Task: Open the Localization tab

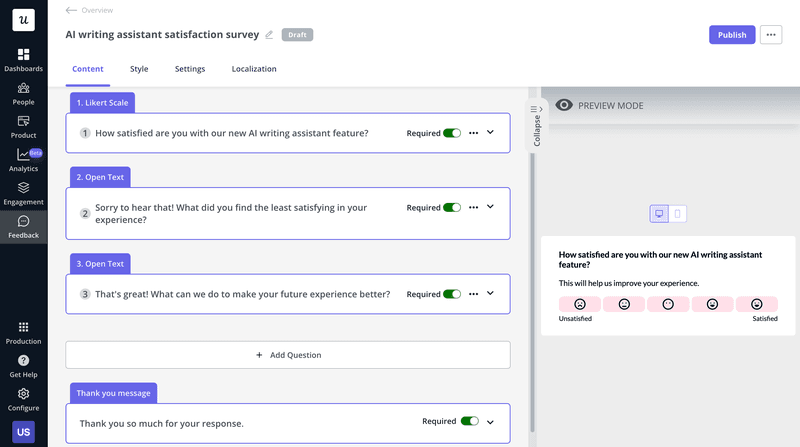Action: point(254,69)
